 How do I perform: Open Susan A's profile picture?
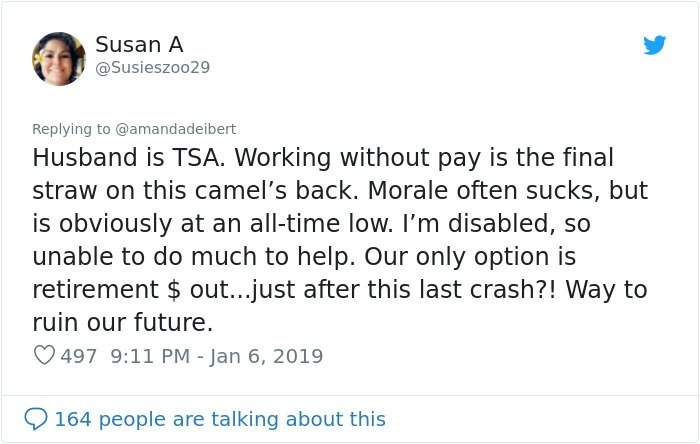[58, 58]
